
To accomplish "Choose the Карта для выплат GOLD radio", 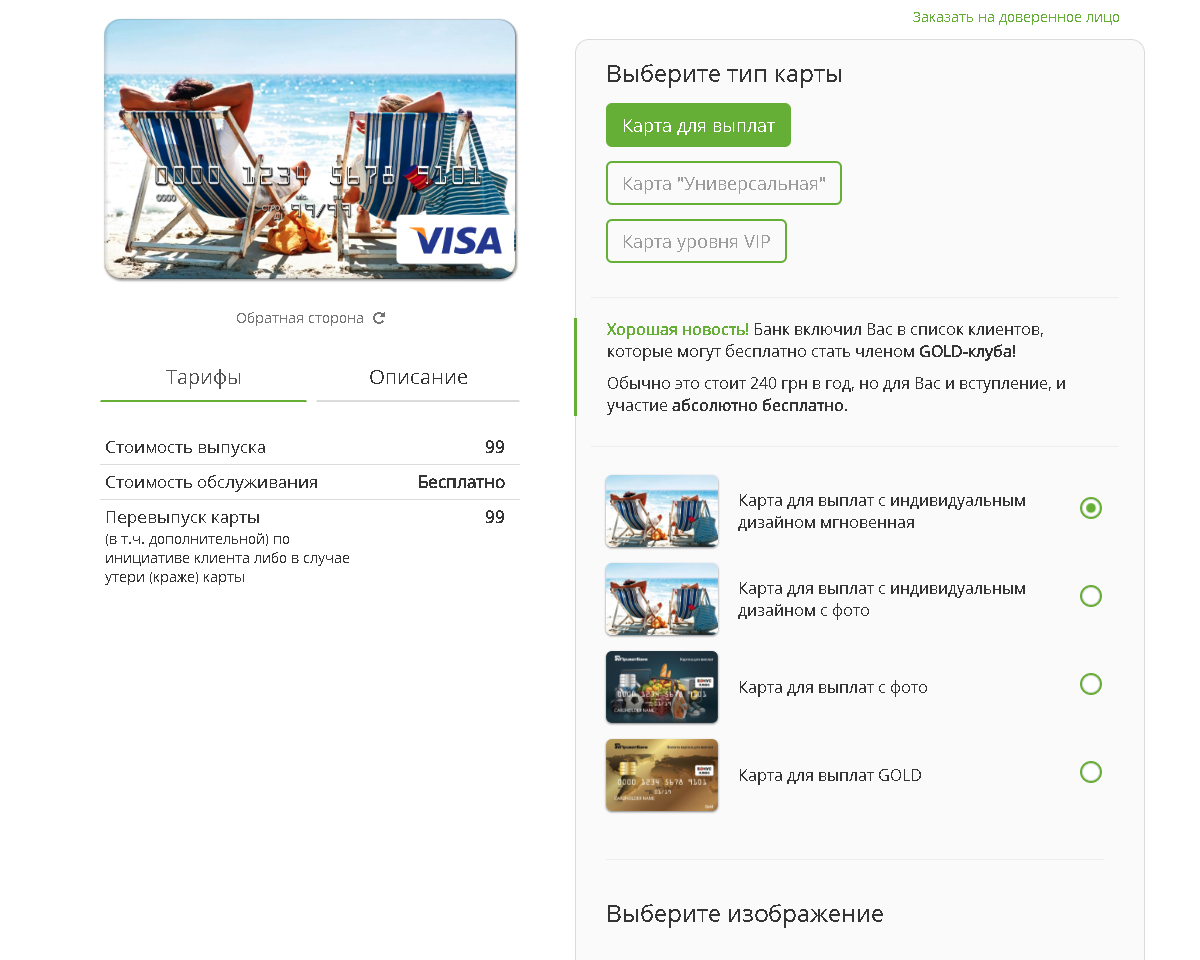I will [1091, 772].
